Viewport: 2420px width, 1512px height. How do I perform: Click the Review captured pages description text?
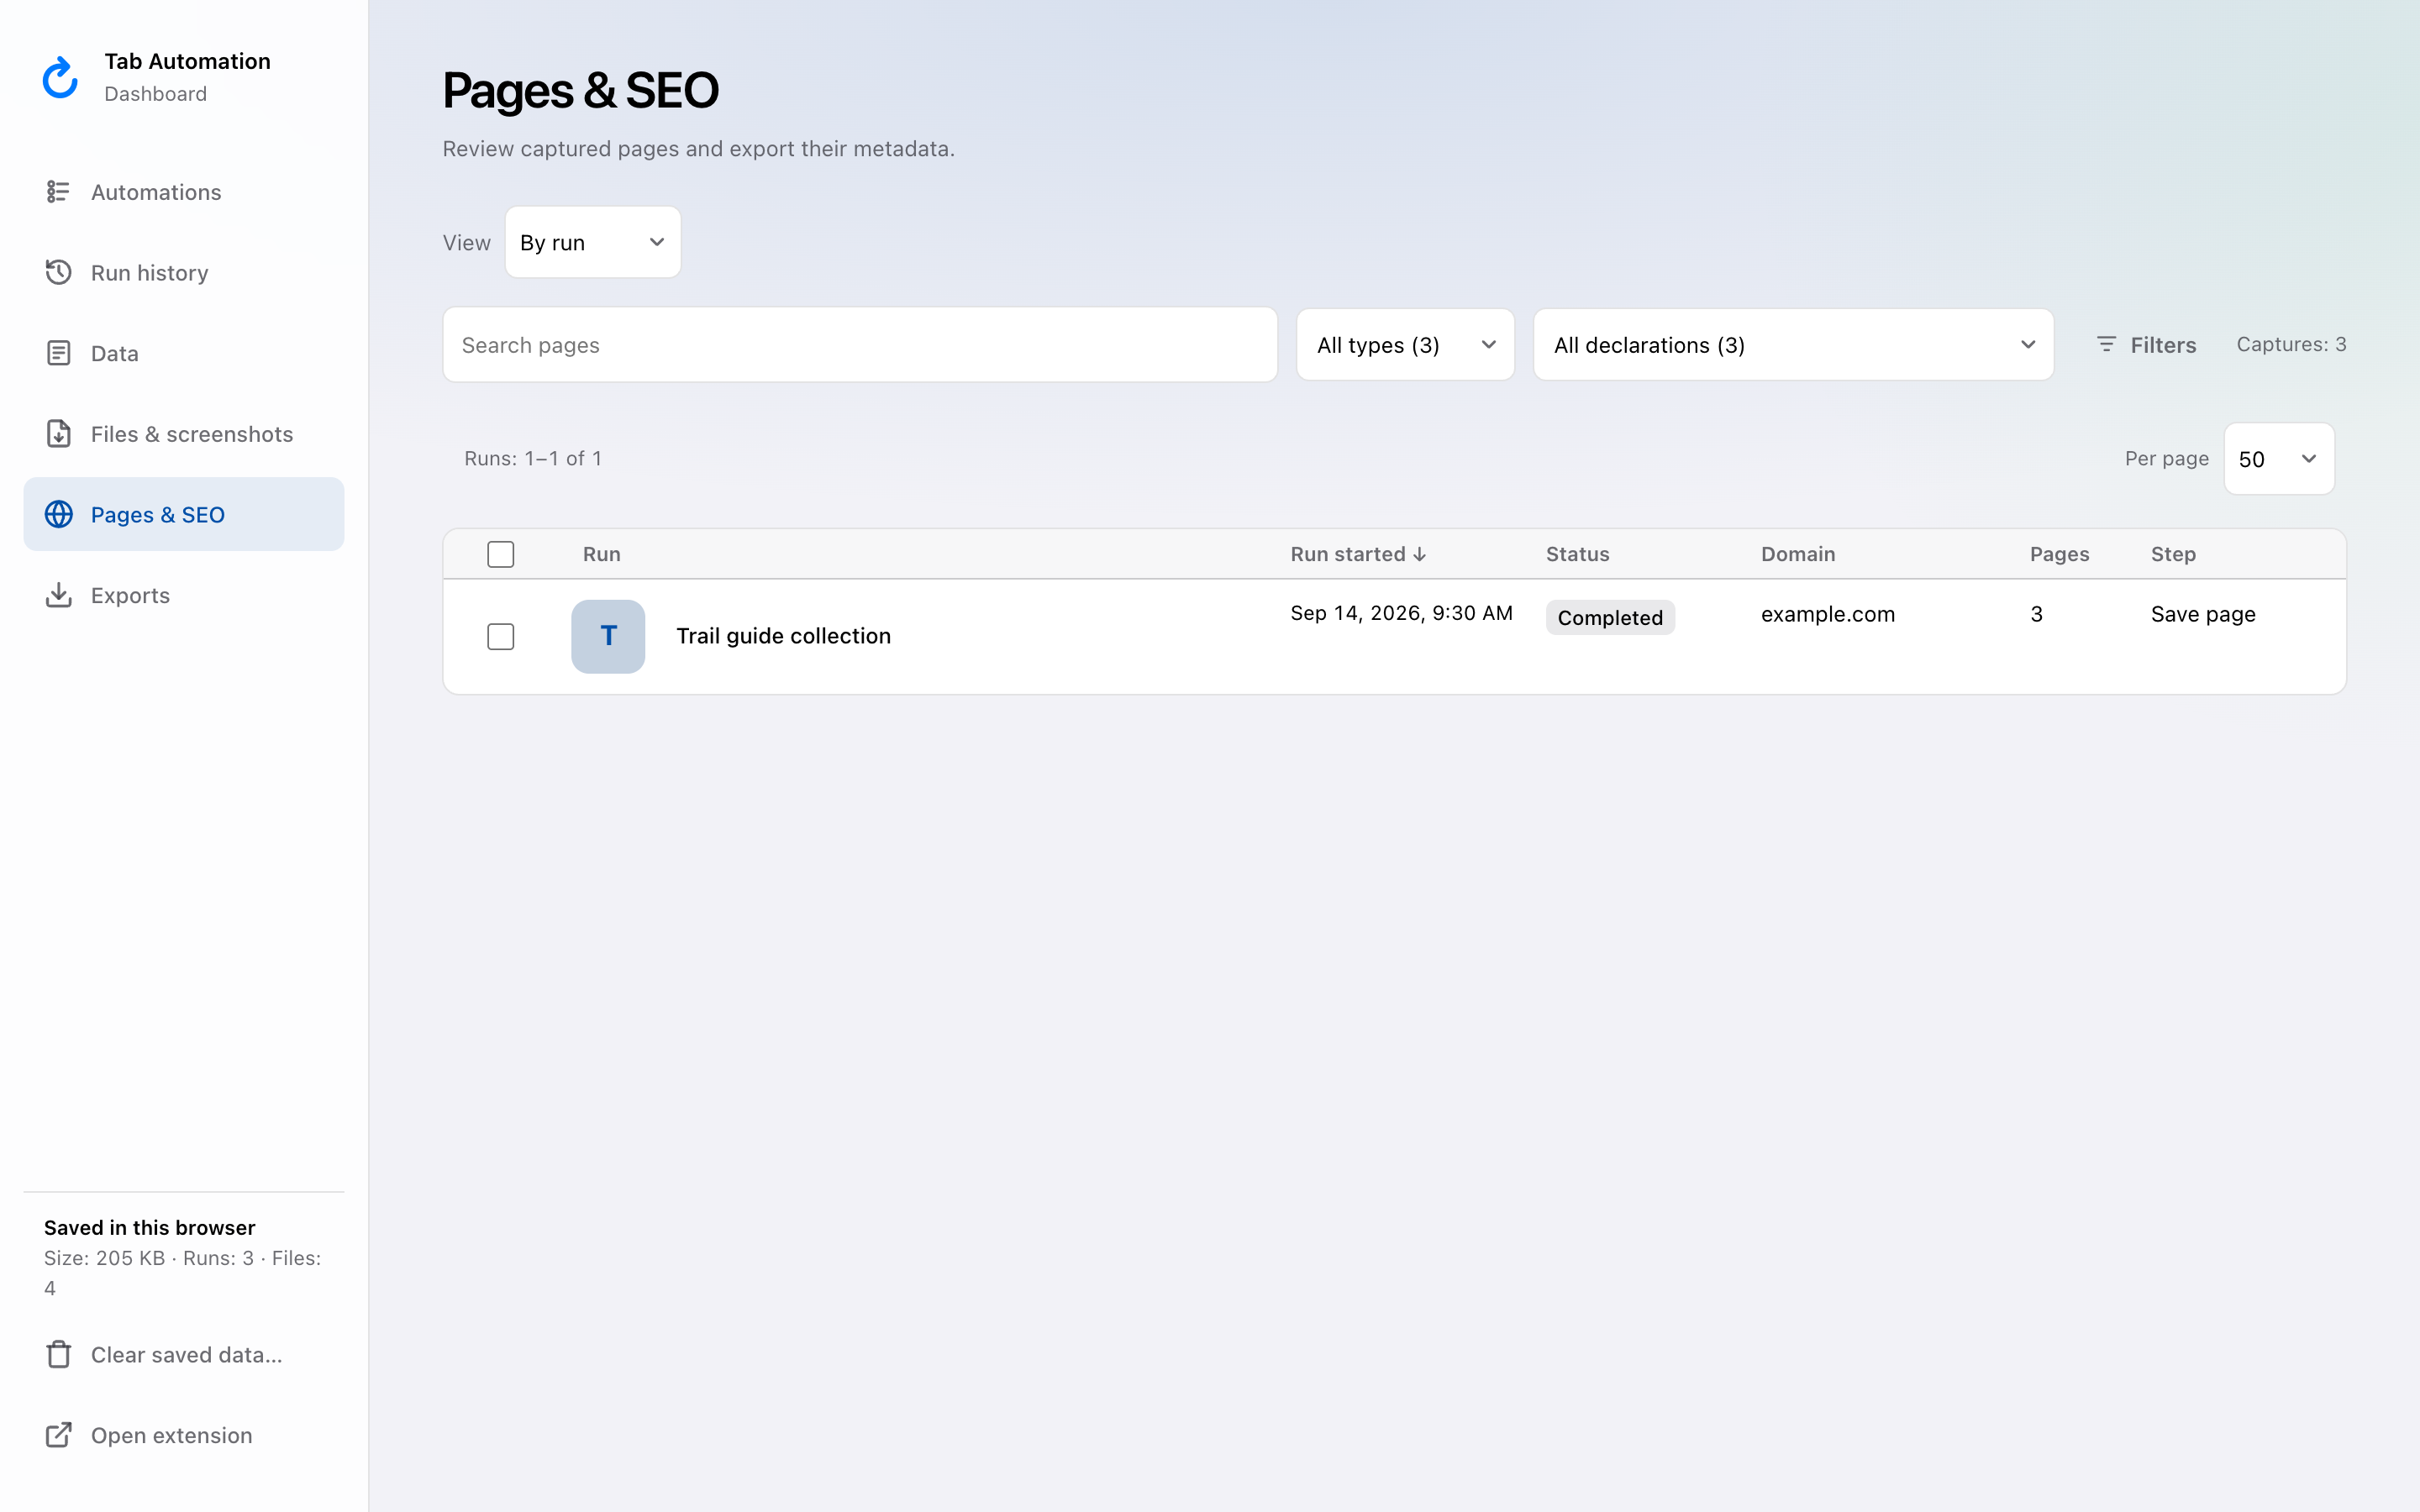698,149
